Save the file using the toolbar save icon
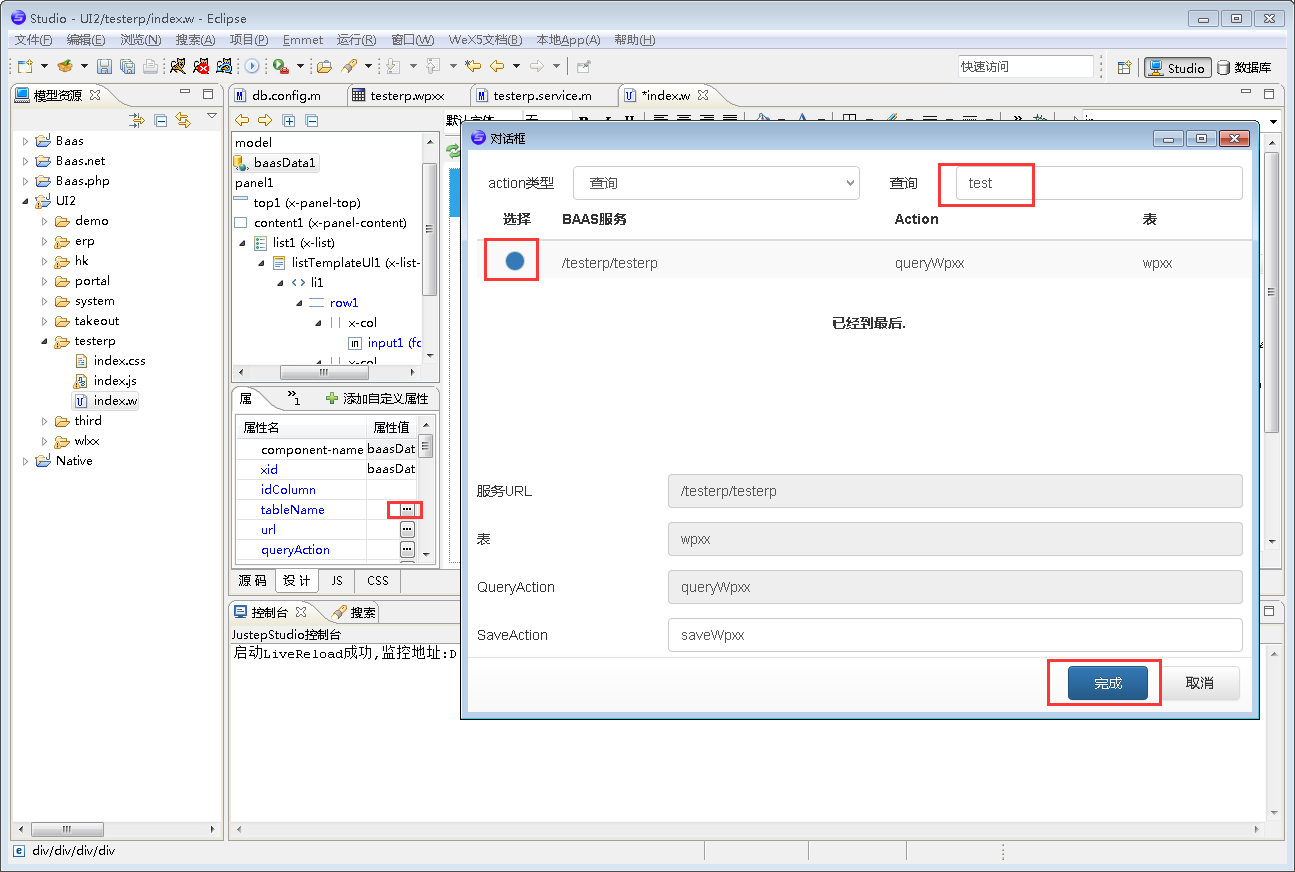1295x872 pixels. (x=103, y=66)
